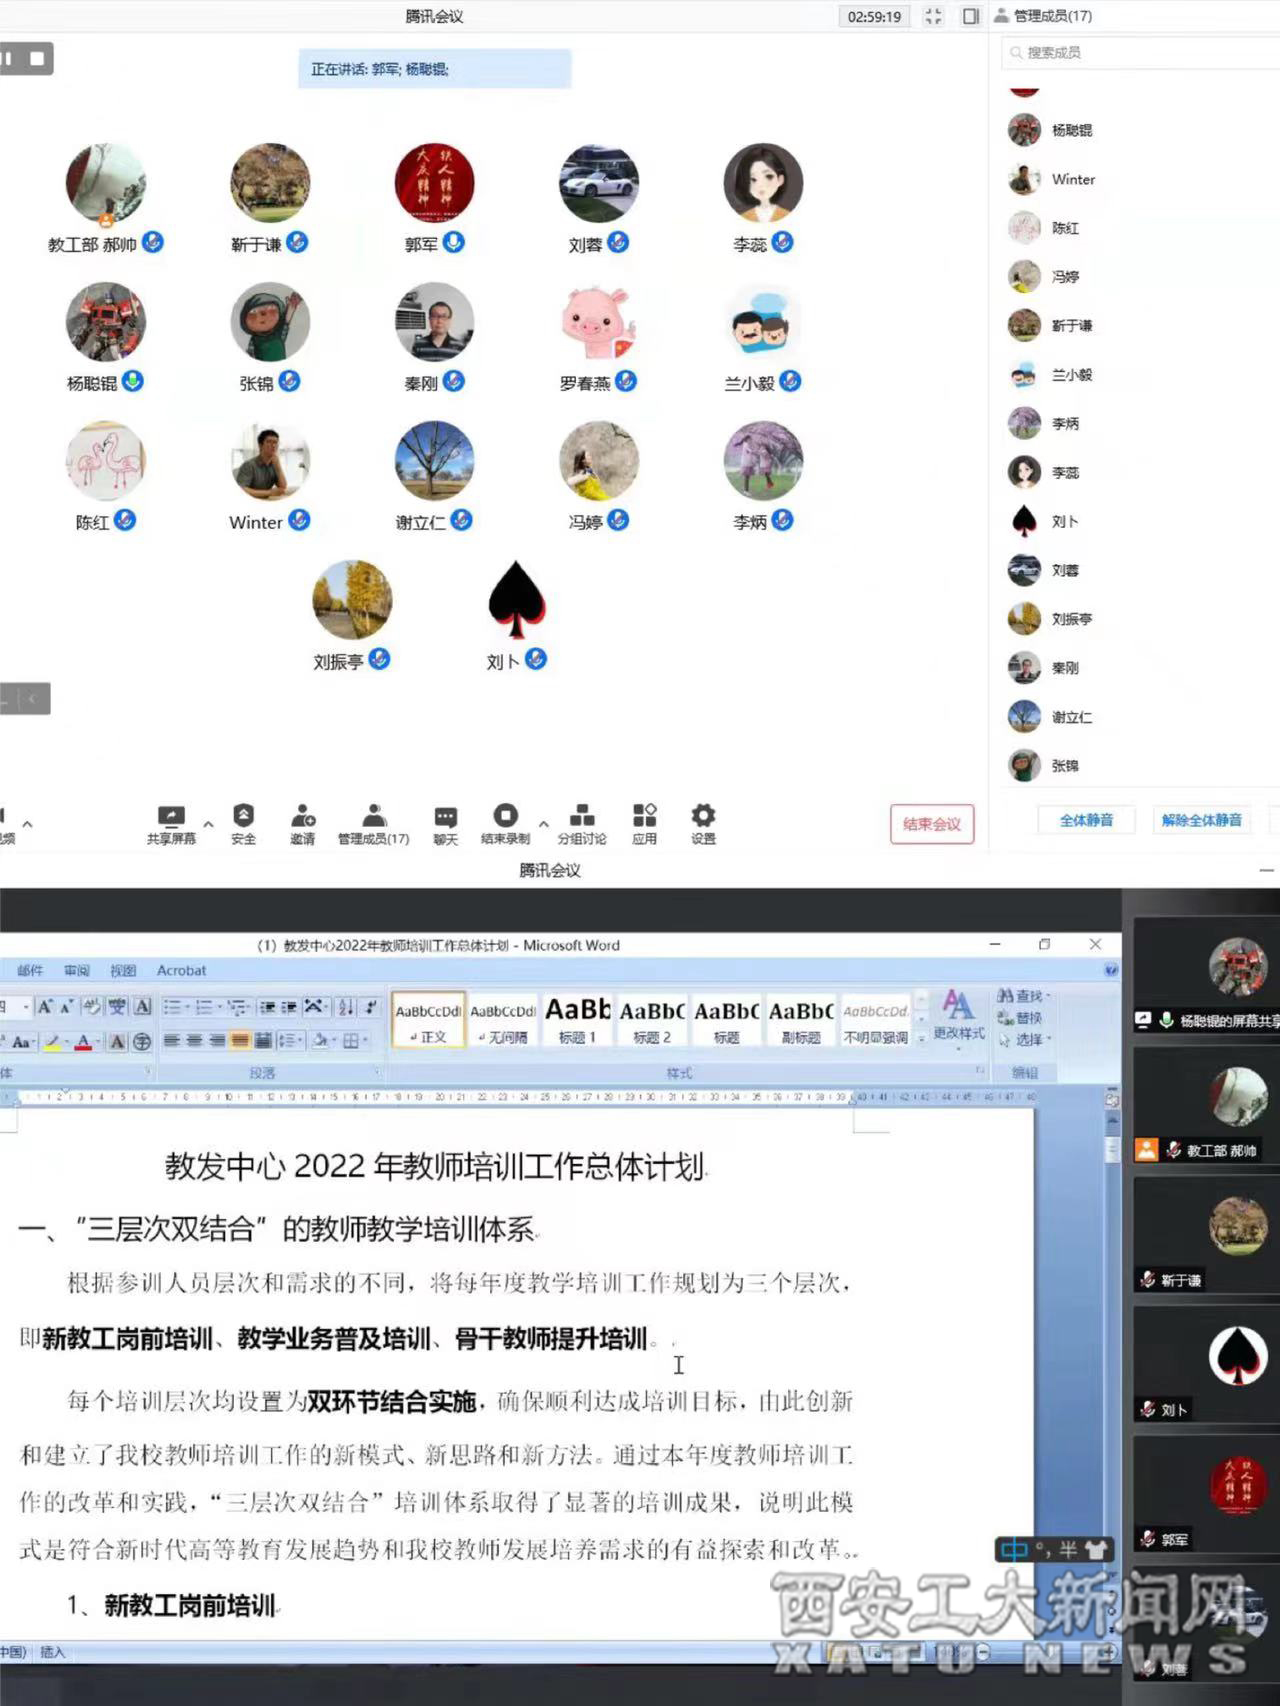Expand the recording options arrow

[x=543, y=825]
